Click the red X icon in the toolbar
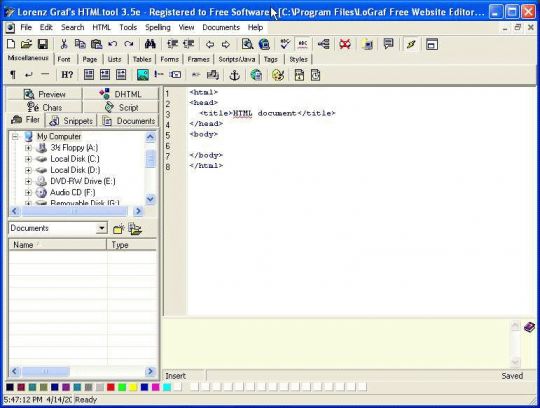 coord(345,44)
